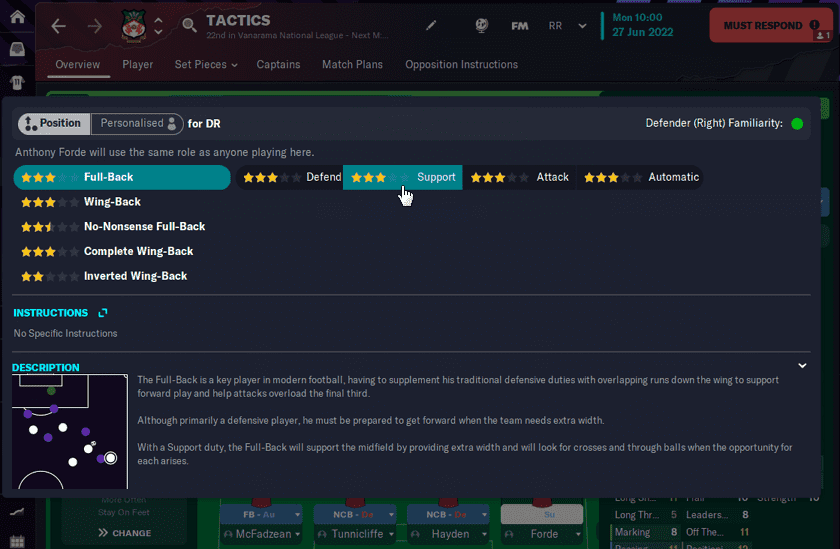Click the back navigation arrow
Screen dimensions: 840x549
[58, 26]
